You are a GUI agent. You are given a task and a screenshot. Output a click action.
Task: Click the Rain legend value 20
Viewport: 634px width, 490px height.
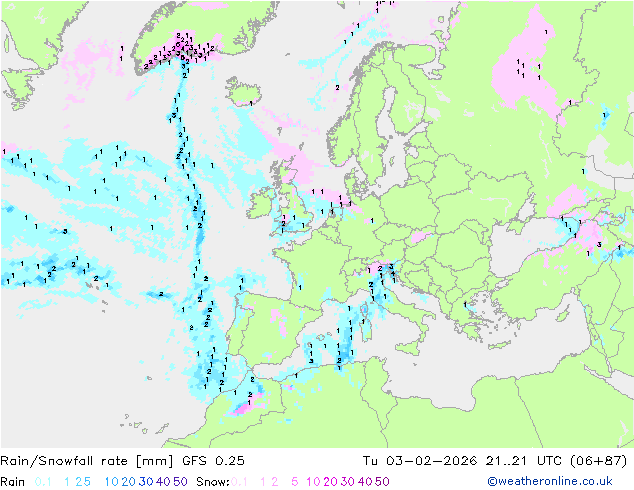tap(129, 482)
